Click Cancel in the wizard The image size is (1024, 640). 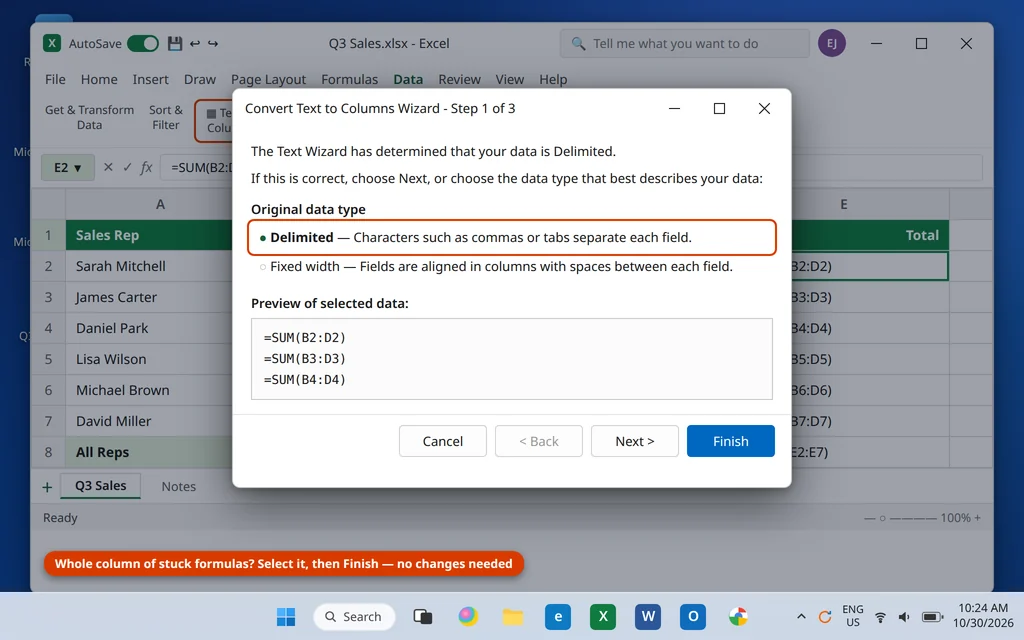(443, 441)
